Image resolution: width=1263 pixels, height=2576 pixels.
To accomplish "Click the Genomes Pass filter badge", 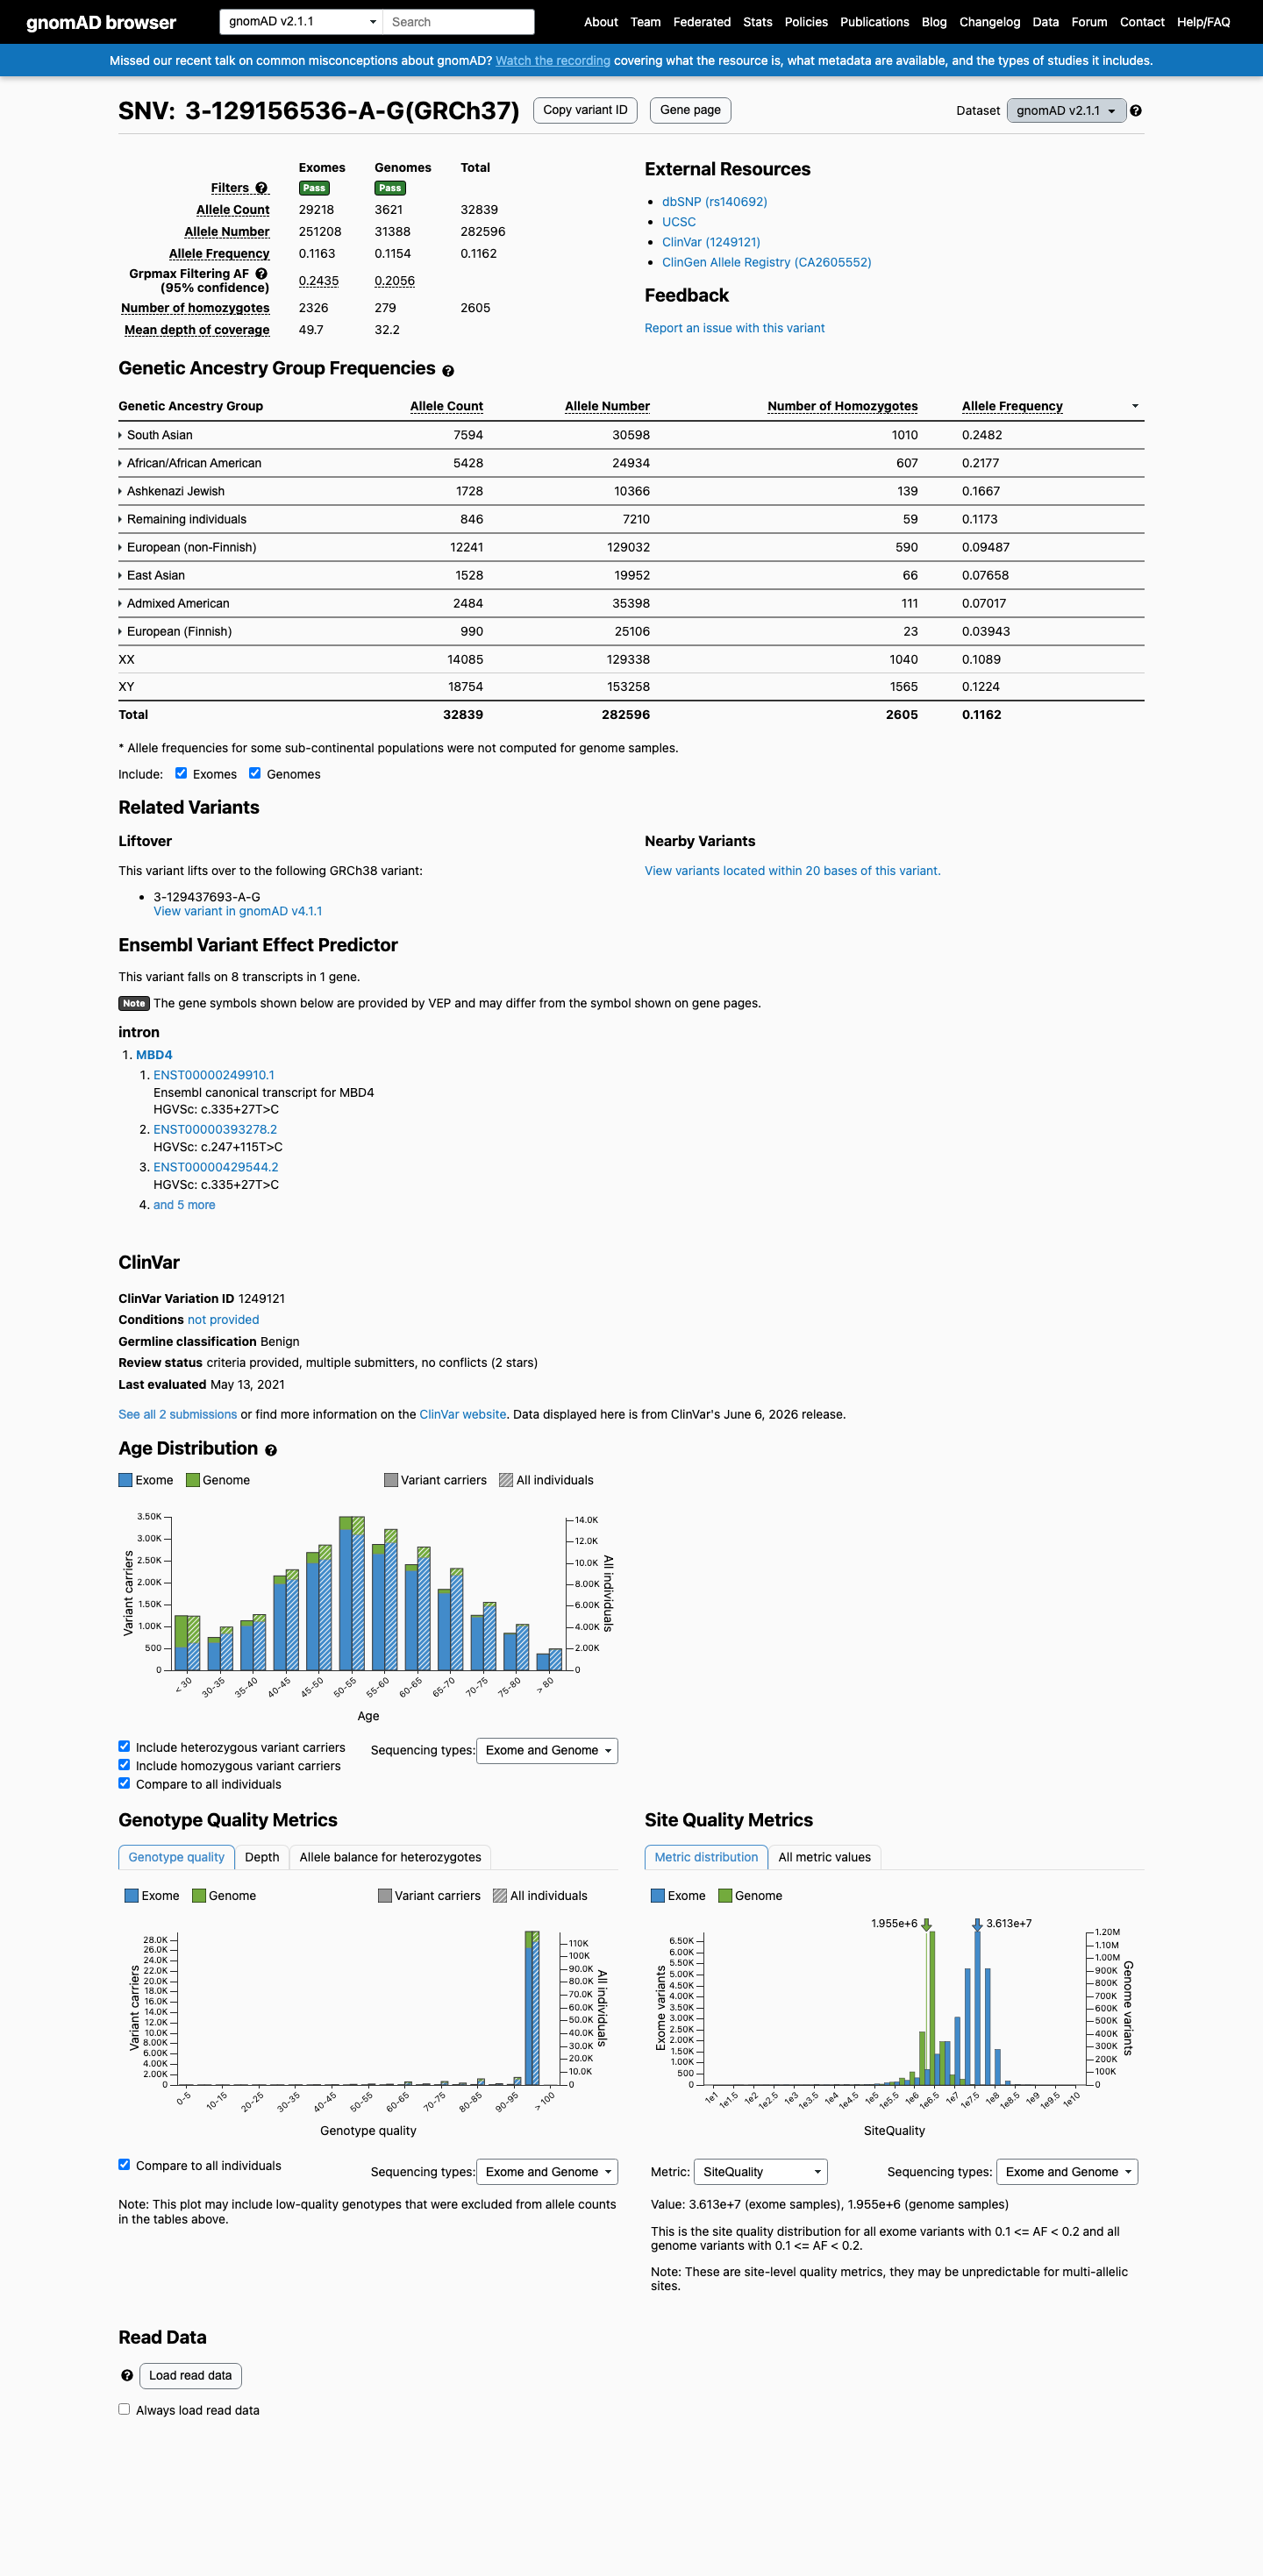I will tap(390, 188).
